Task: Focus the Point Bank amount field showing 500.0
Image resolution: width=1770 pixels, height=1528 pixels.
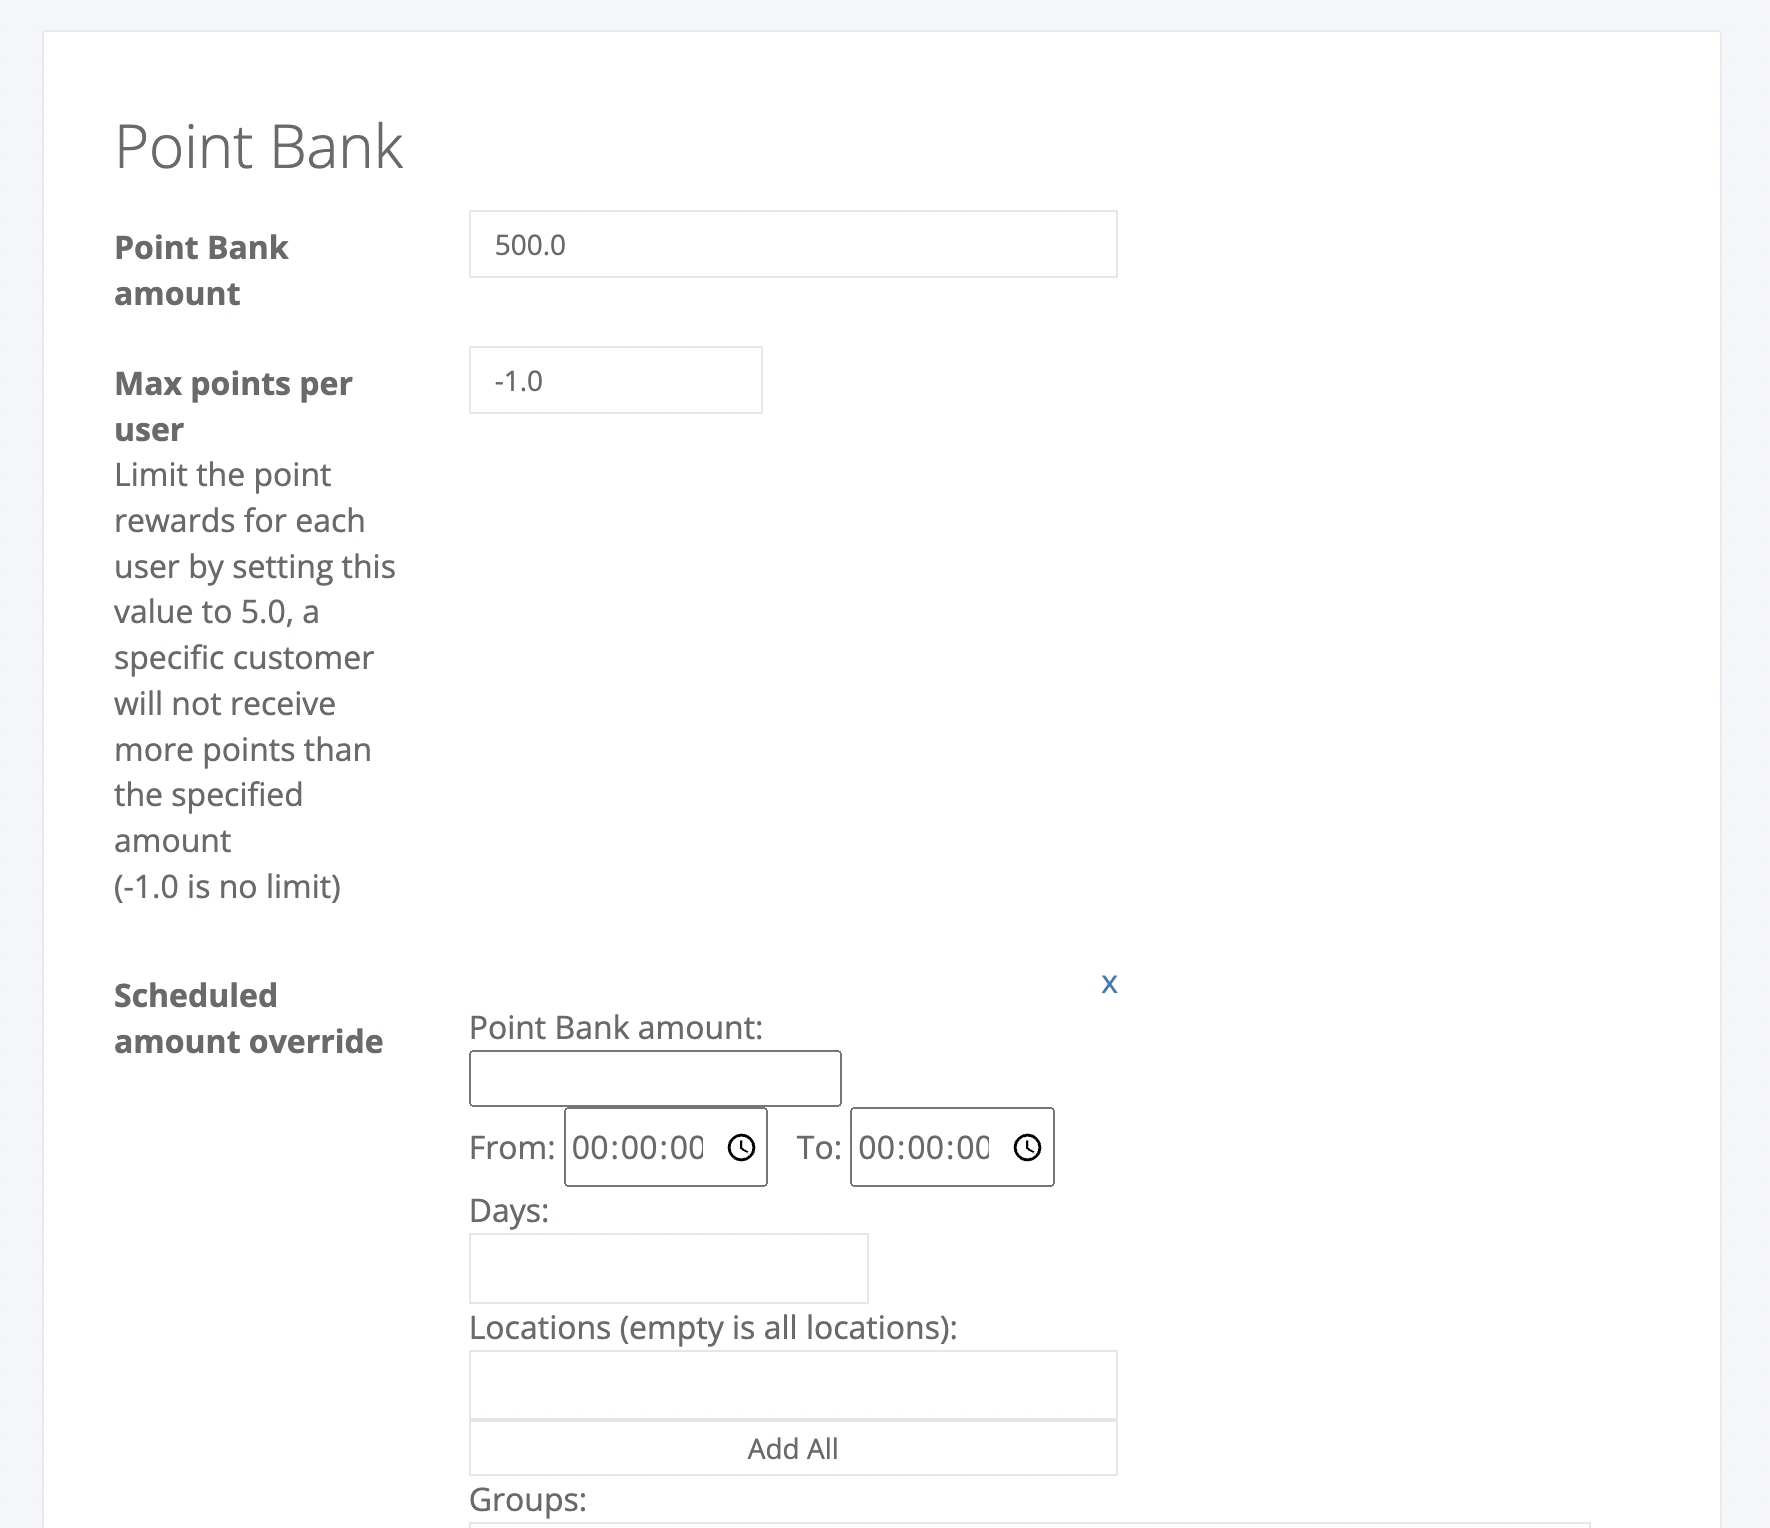Action: coord(793,244)
